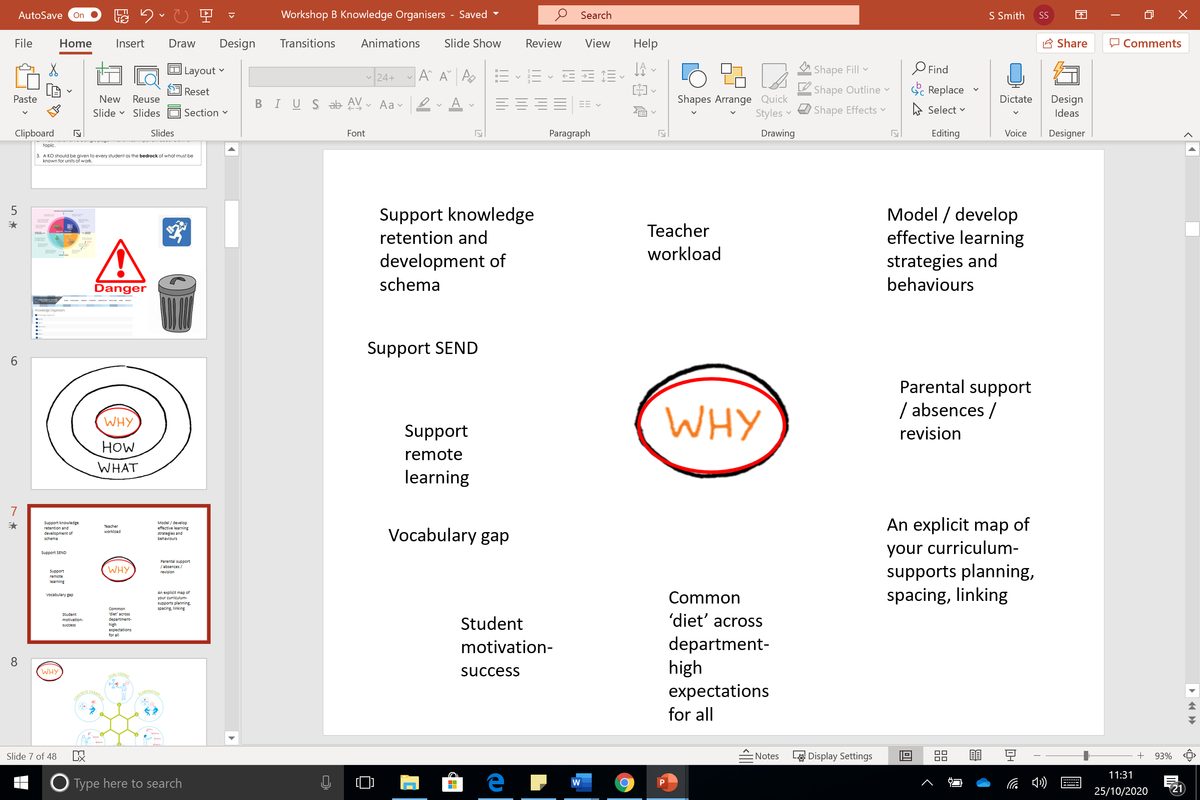Toggle Align Left paragraph button
The width and height of the screenshot is (1200, 800).
coord(502,104)
